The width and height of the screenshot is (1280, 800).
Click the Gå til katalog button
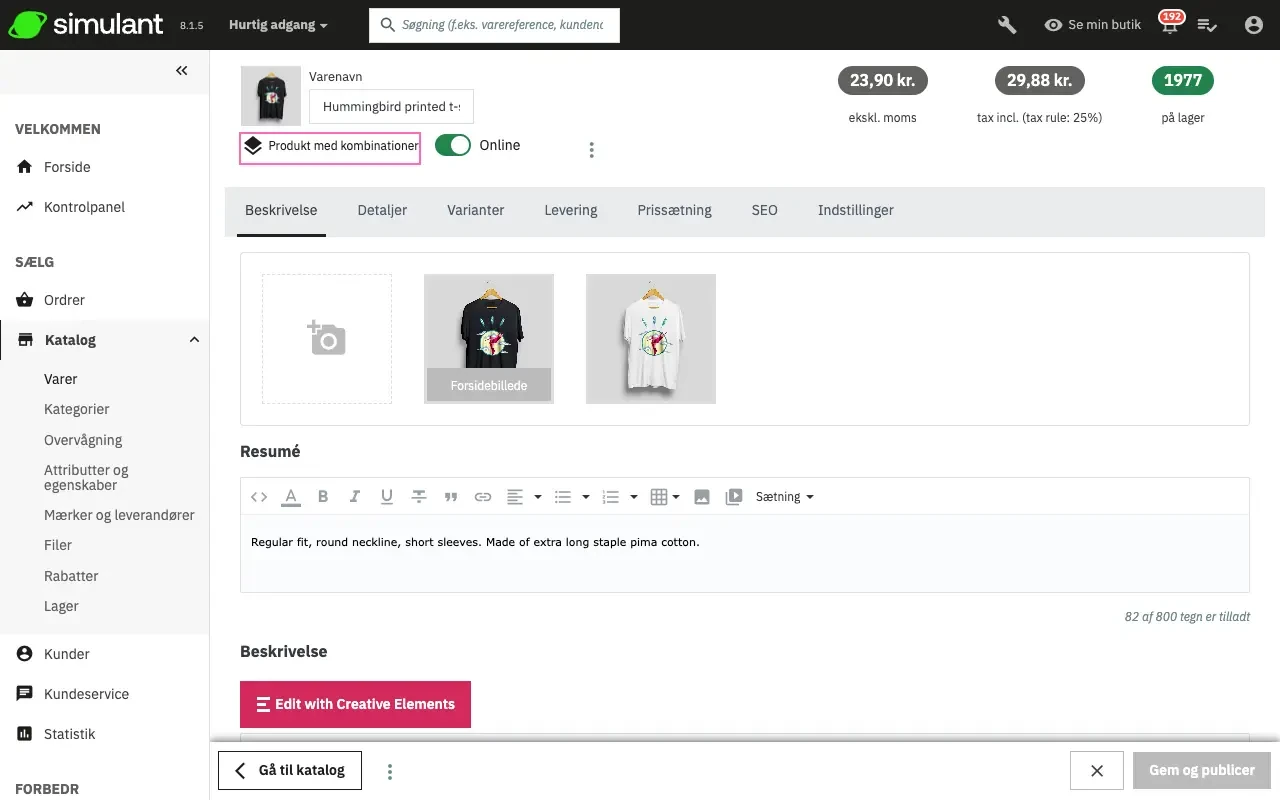290,770
